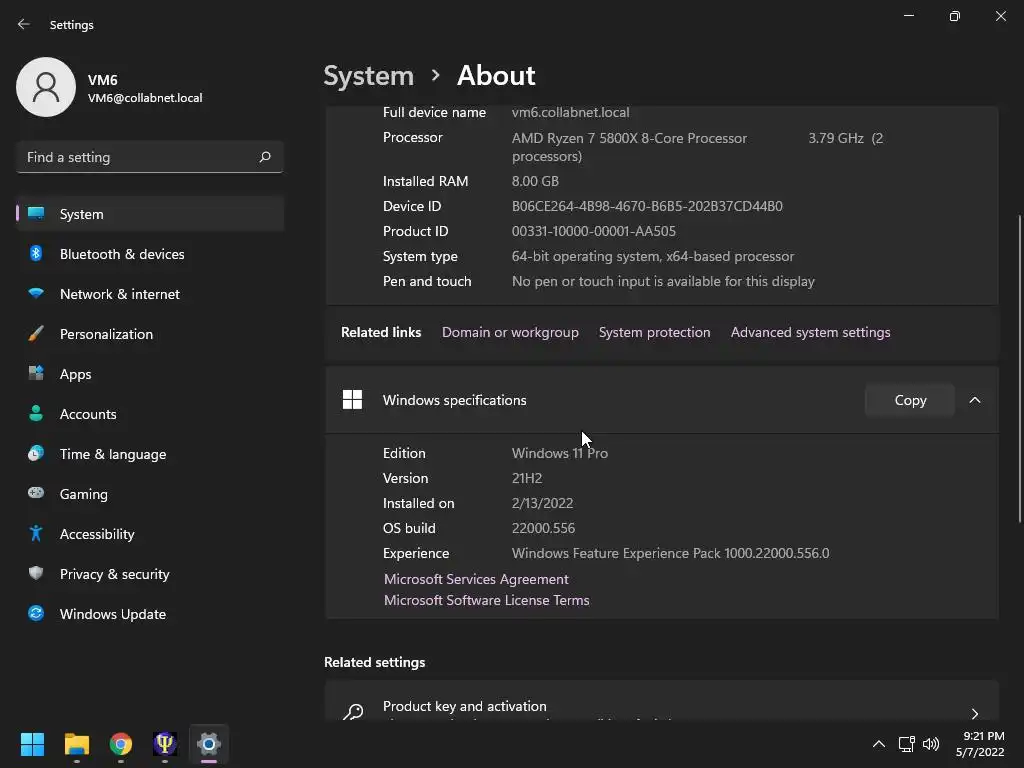Open the Windows Start menu
Screen dimensions: 1024x768
32,744
